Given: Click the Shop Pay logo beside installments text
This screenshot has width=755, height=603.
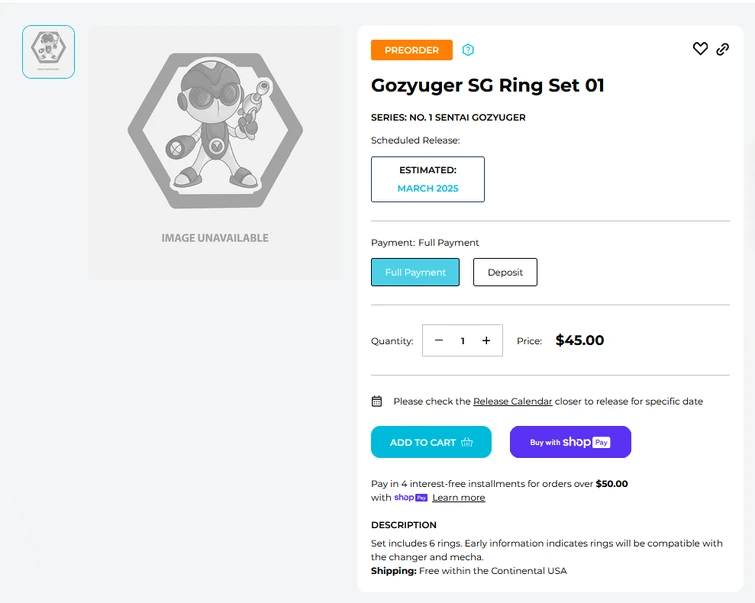Looking at the screenshot, I should 411,498.
